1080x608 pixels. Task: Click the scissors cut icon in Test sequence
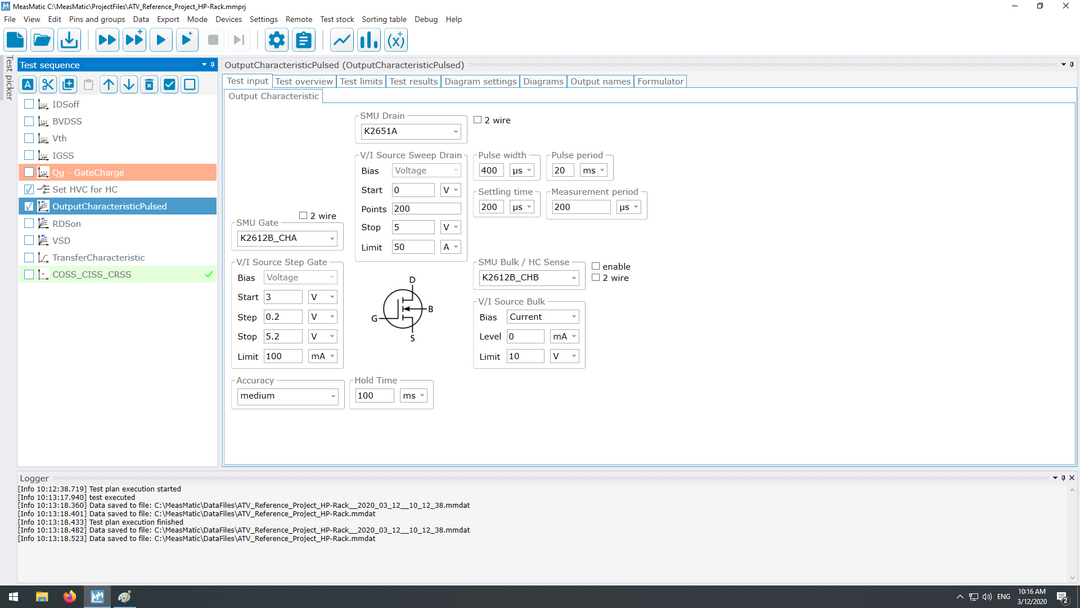point(48,85)
